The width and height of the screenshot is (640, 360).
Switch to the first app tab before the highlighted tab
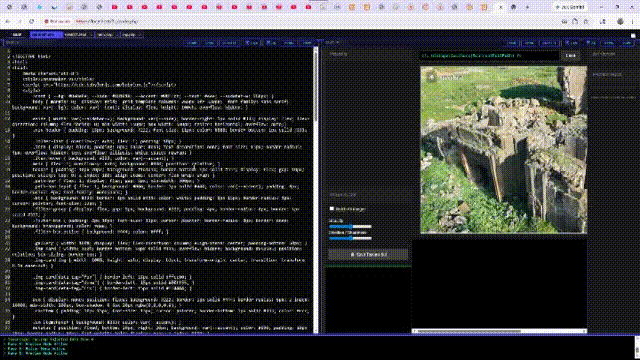click(x=17, y=35)
